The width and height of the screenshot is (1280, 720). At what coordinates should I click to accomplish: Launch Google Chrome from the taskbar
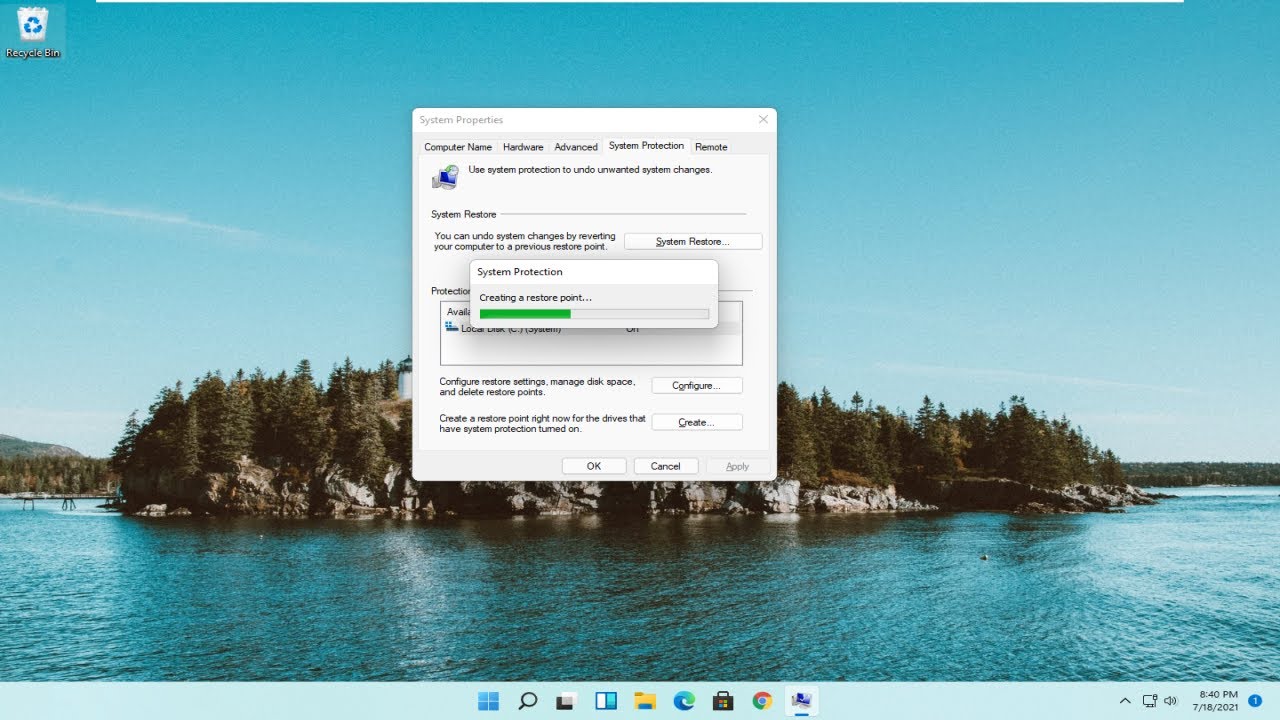tap(762, 701)
